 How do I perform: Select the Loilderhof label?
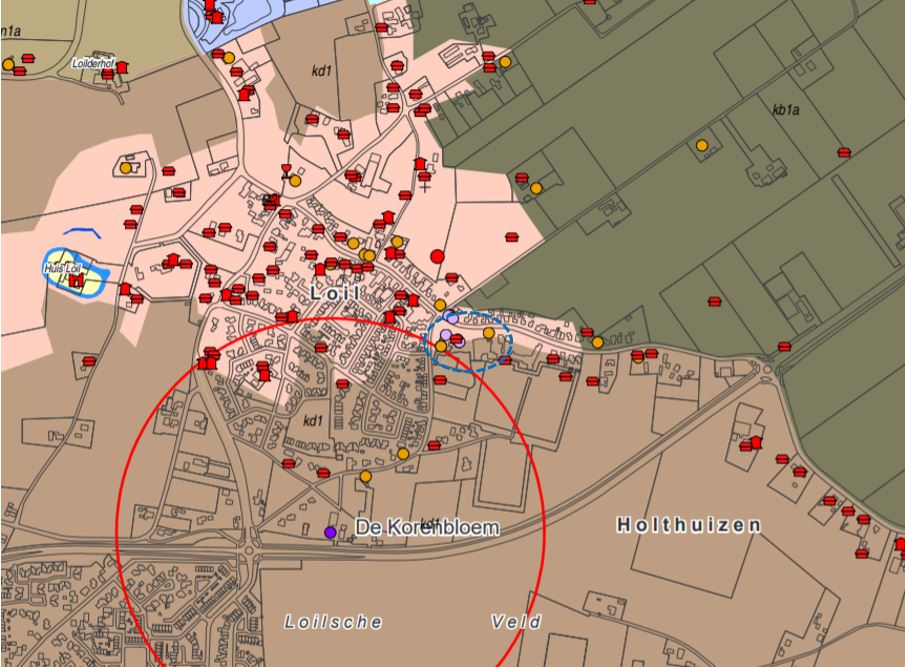94,63
